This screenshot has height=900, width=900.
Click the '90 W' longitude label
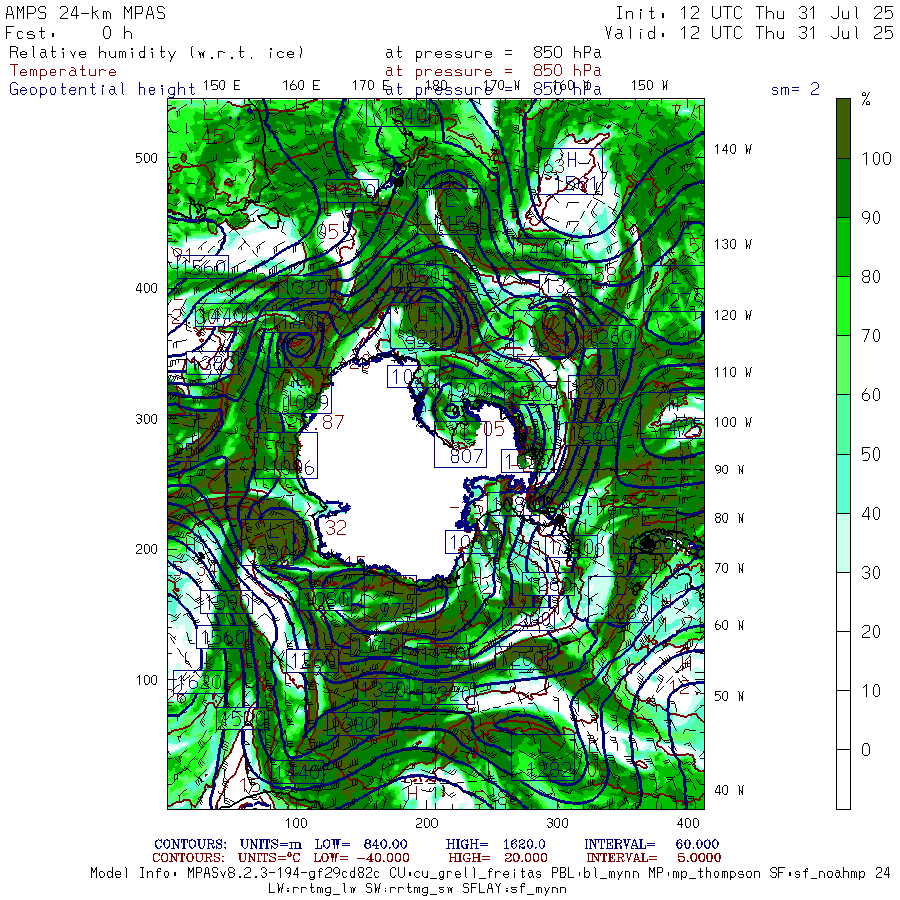(x=729, y=470)
